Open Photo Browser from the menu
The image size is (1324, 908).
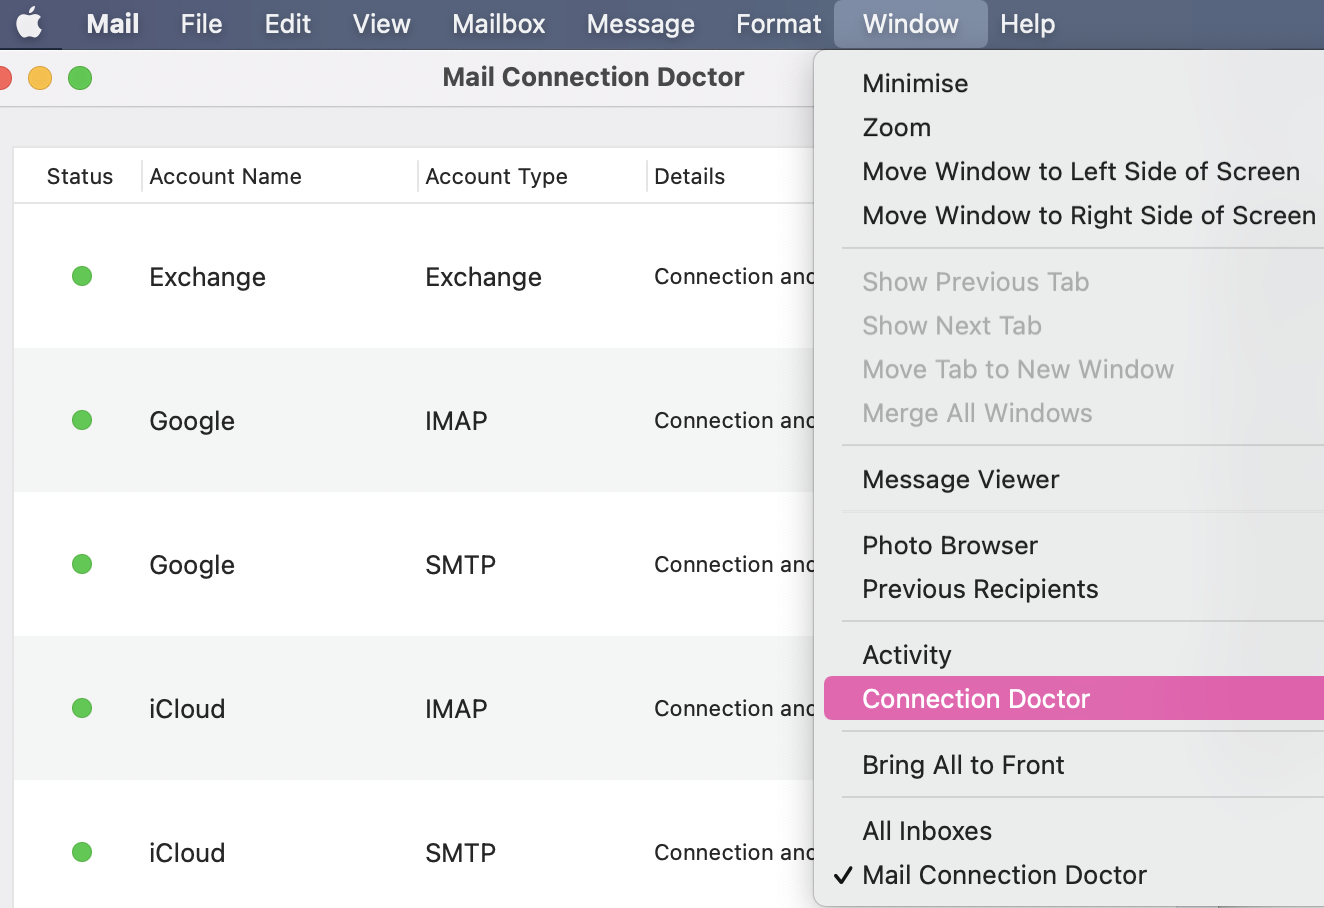coord(950,546)
